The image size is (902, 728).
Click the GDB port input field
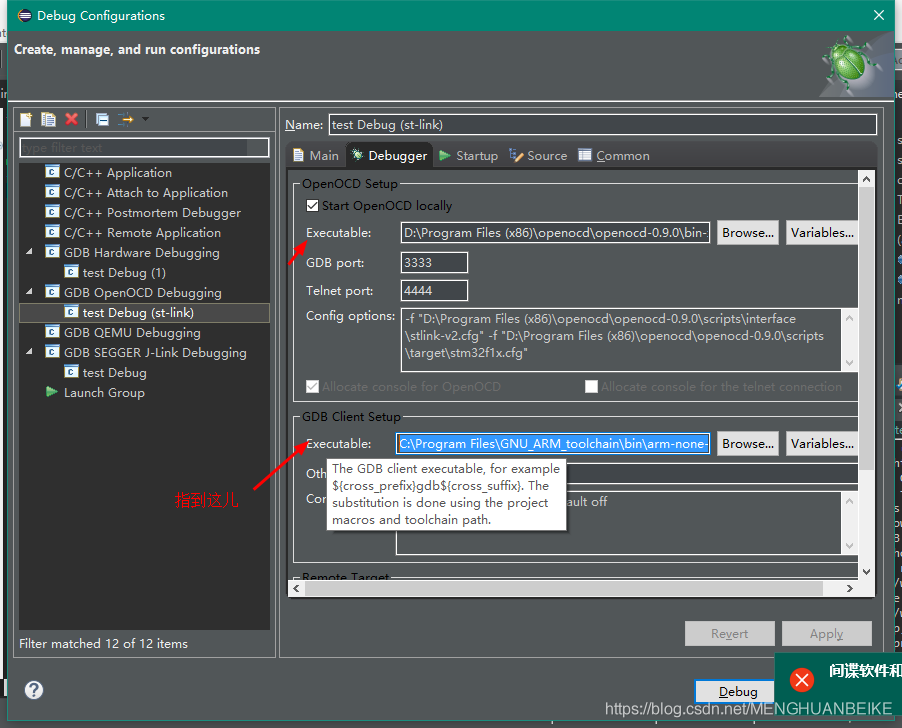(434, 263)
